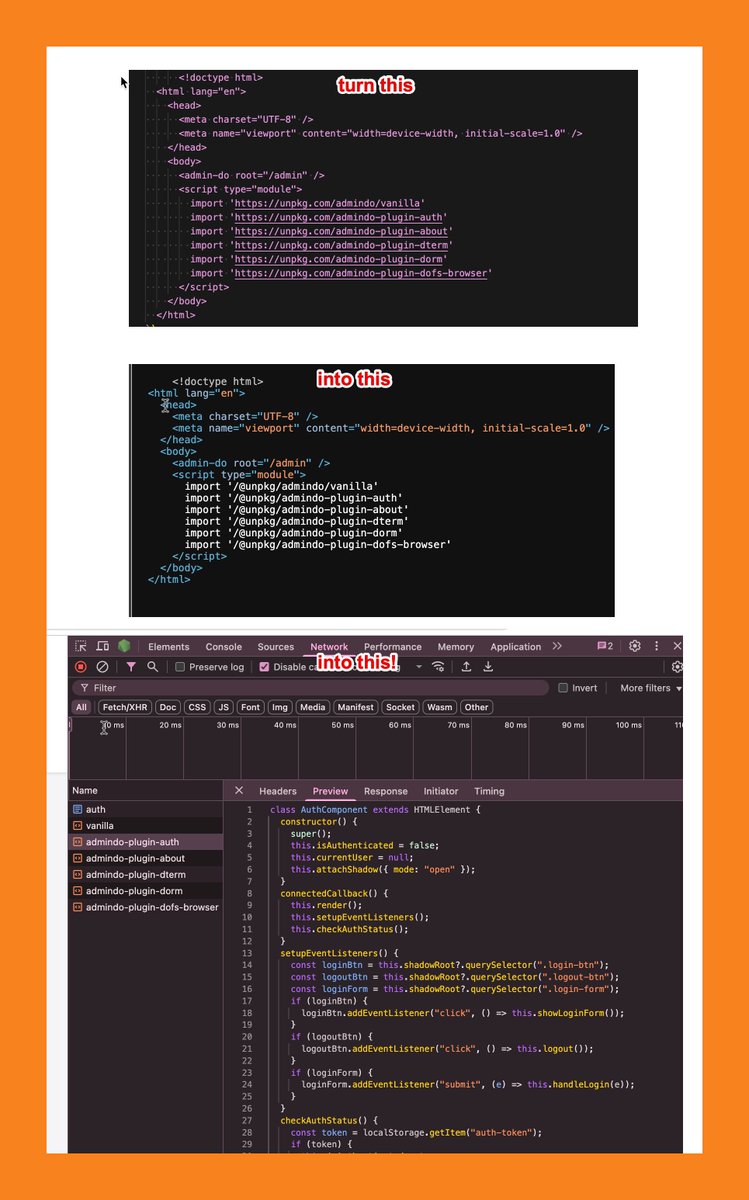Viewport: 749px width, 1200px height.
Task: Switch to the Sources tab
Action: point(276,647)
